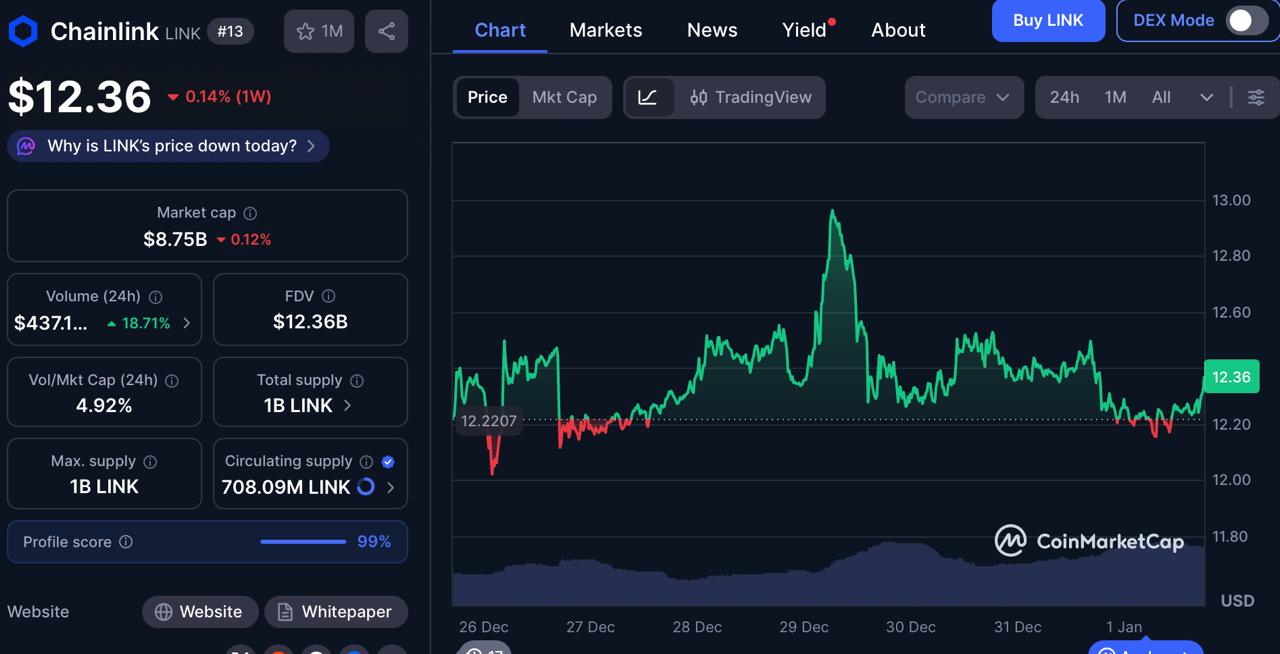
Task: Add LINK to watchlist via star icon
Action: 303,31
